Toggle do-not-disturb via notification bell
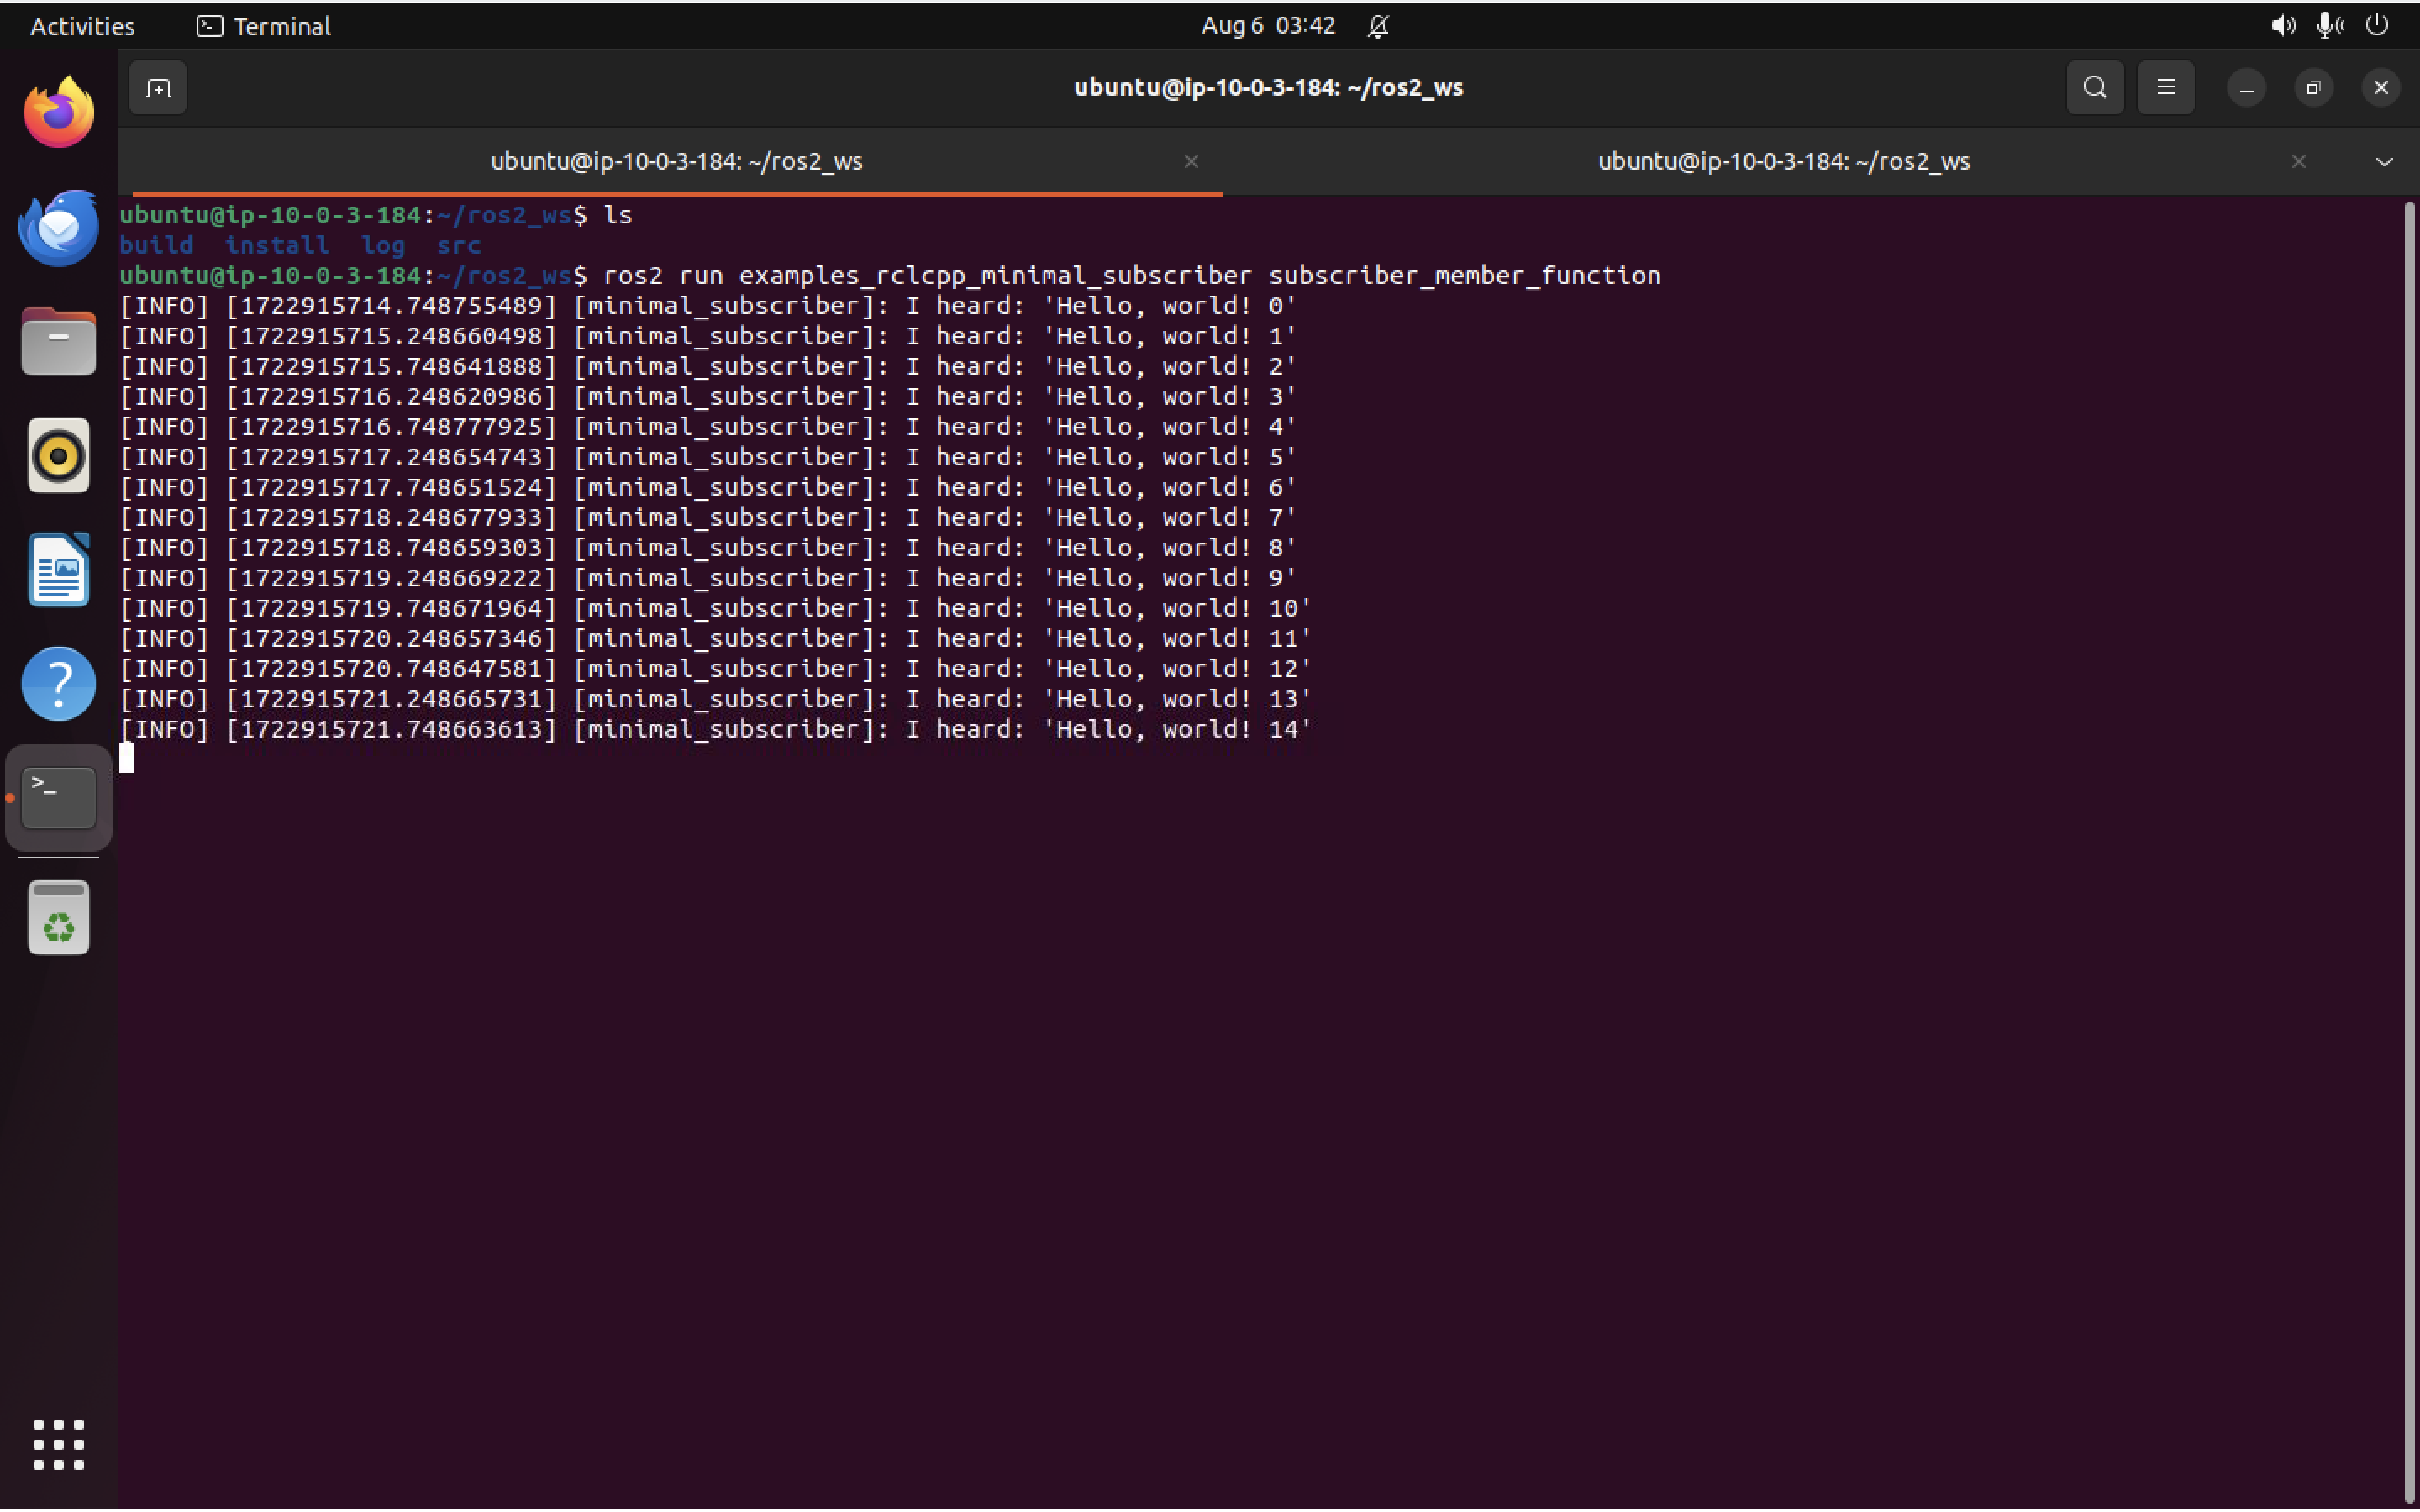This screenshot has width=2420, height=1512. (x=1377, y=25)
